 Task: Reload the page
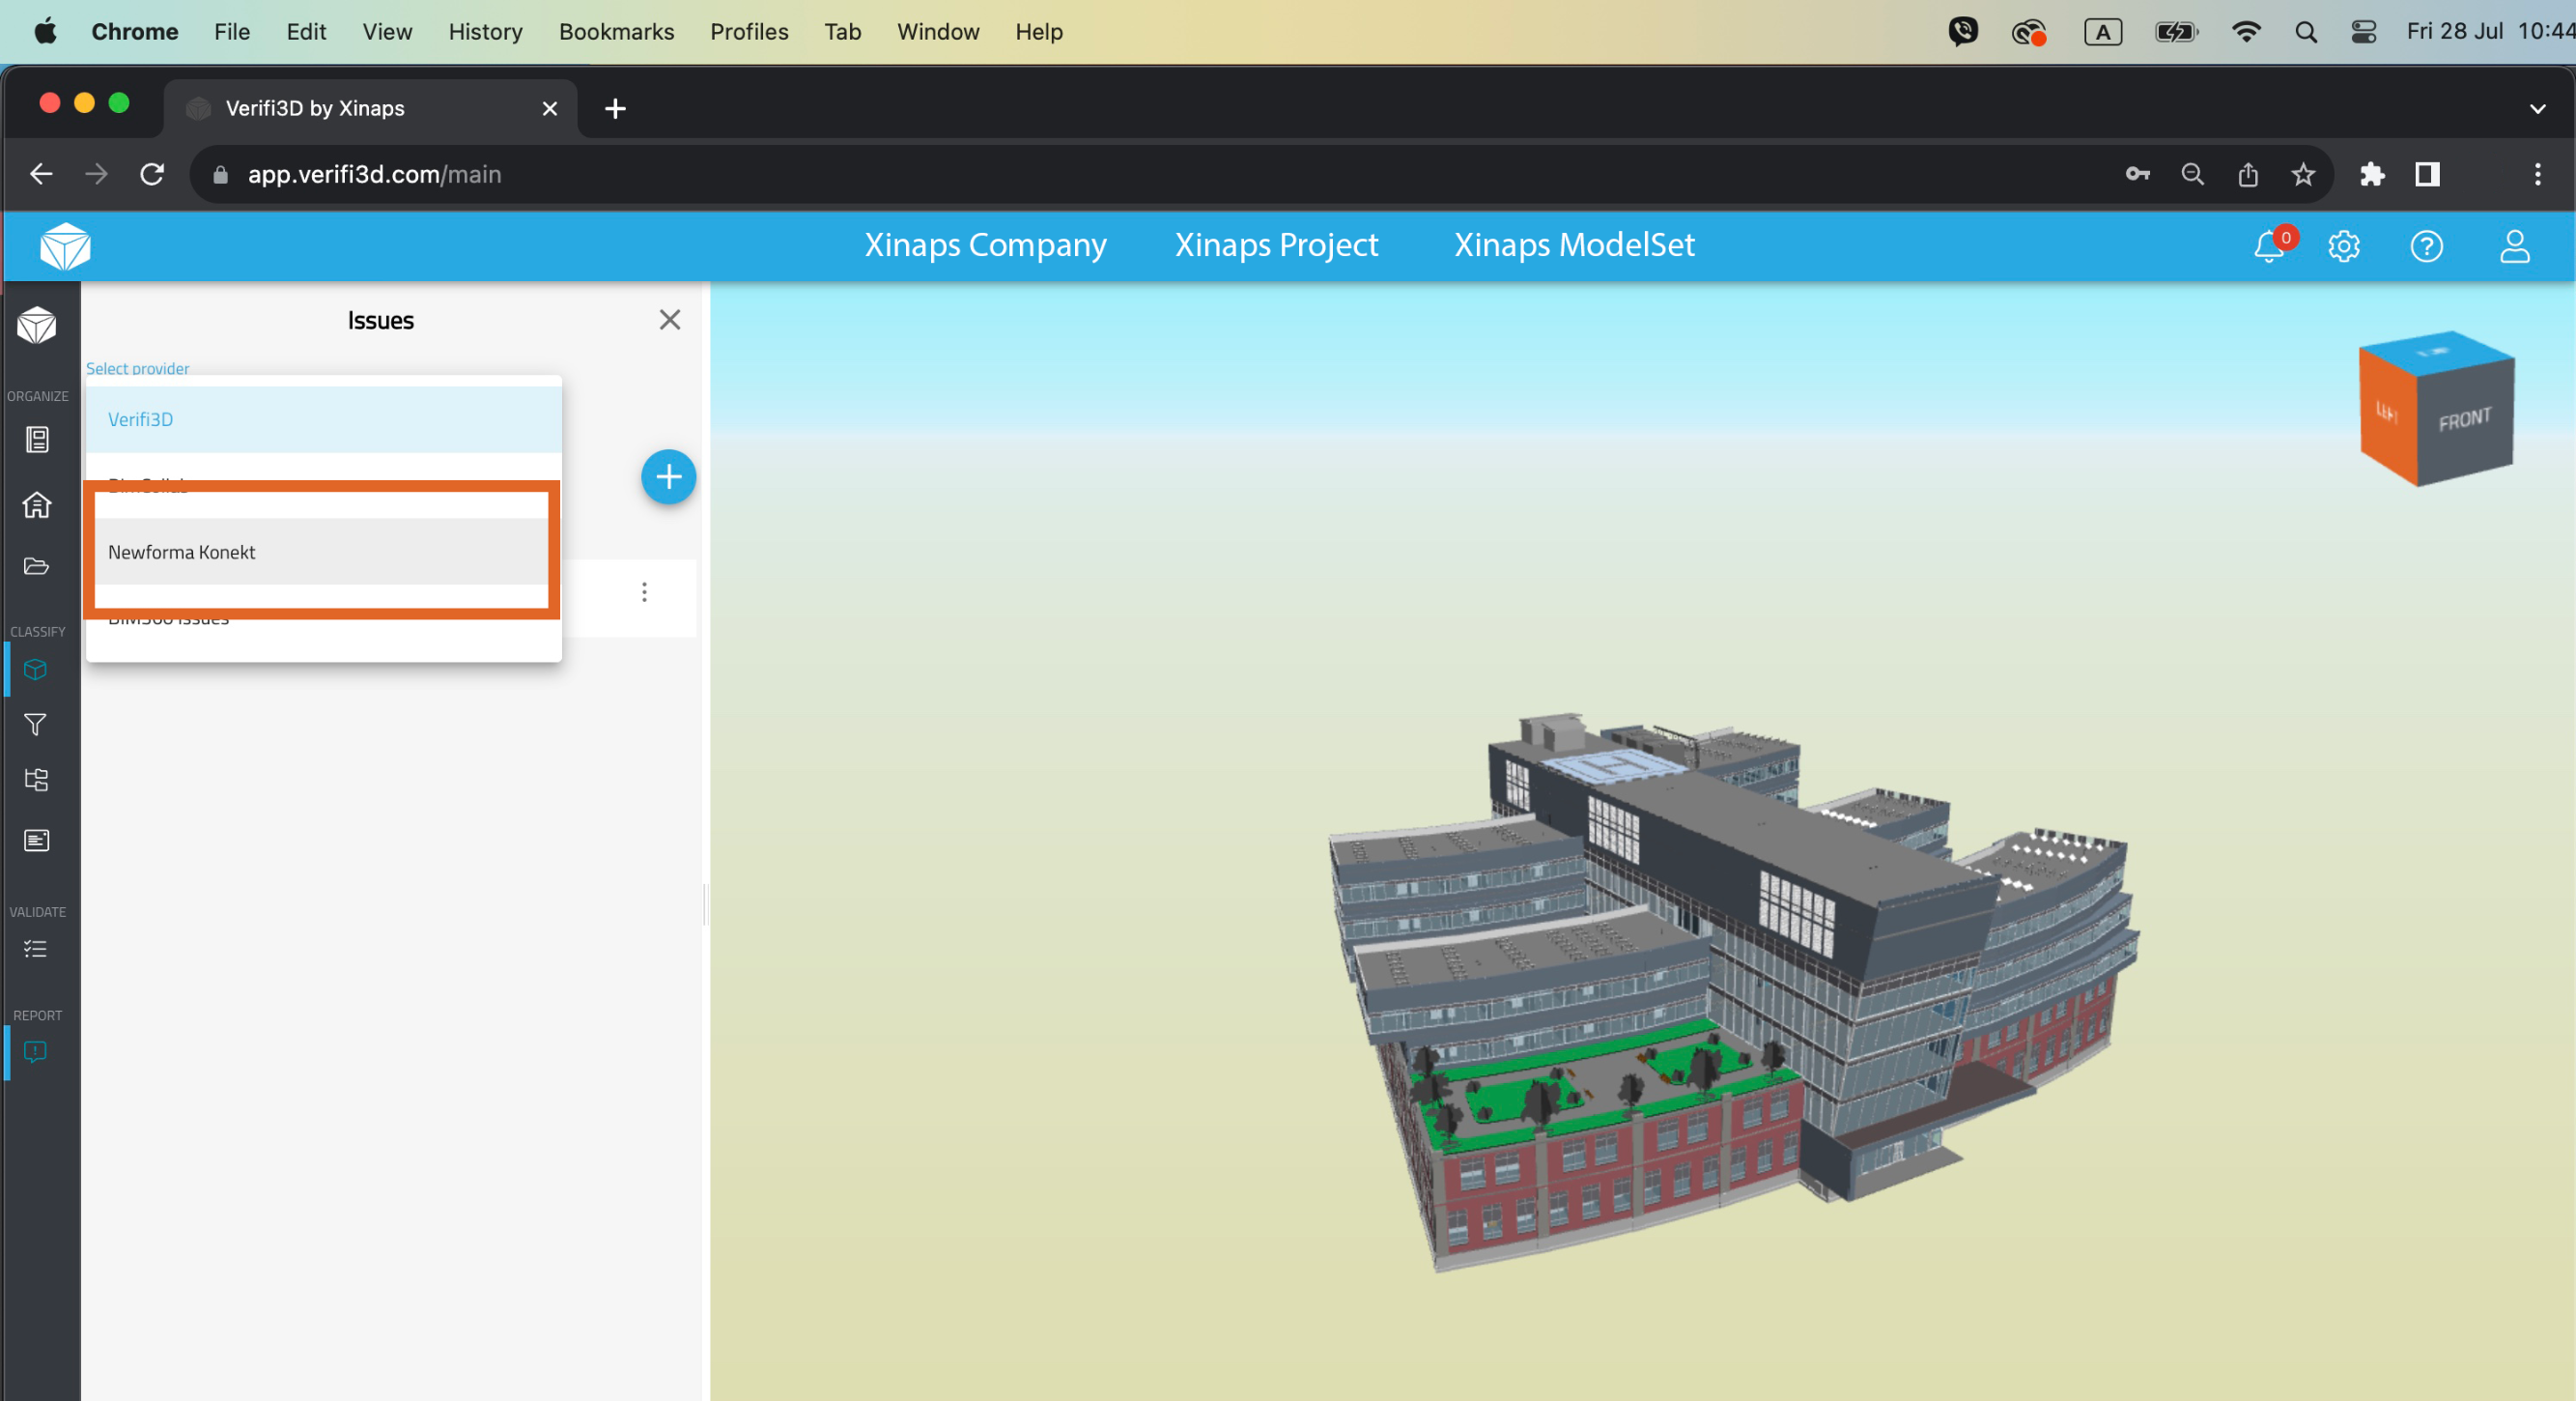pyautogui.click(x=152, y=174)
